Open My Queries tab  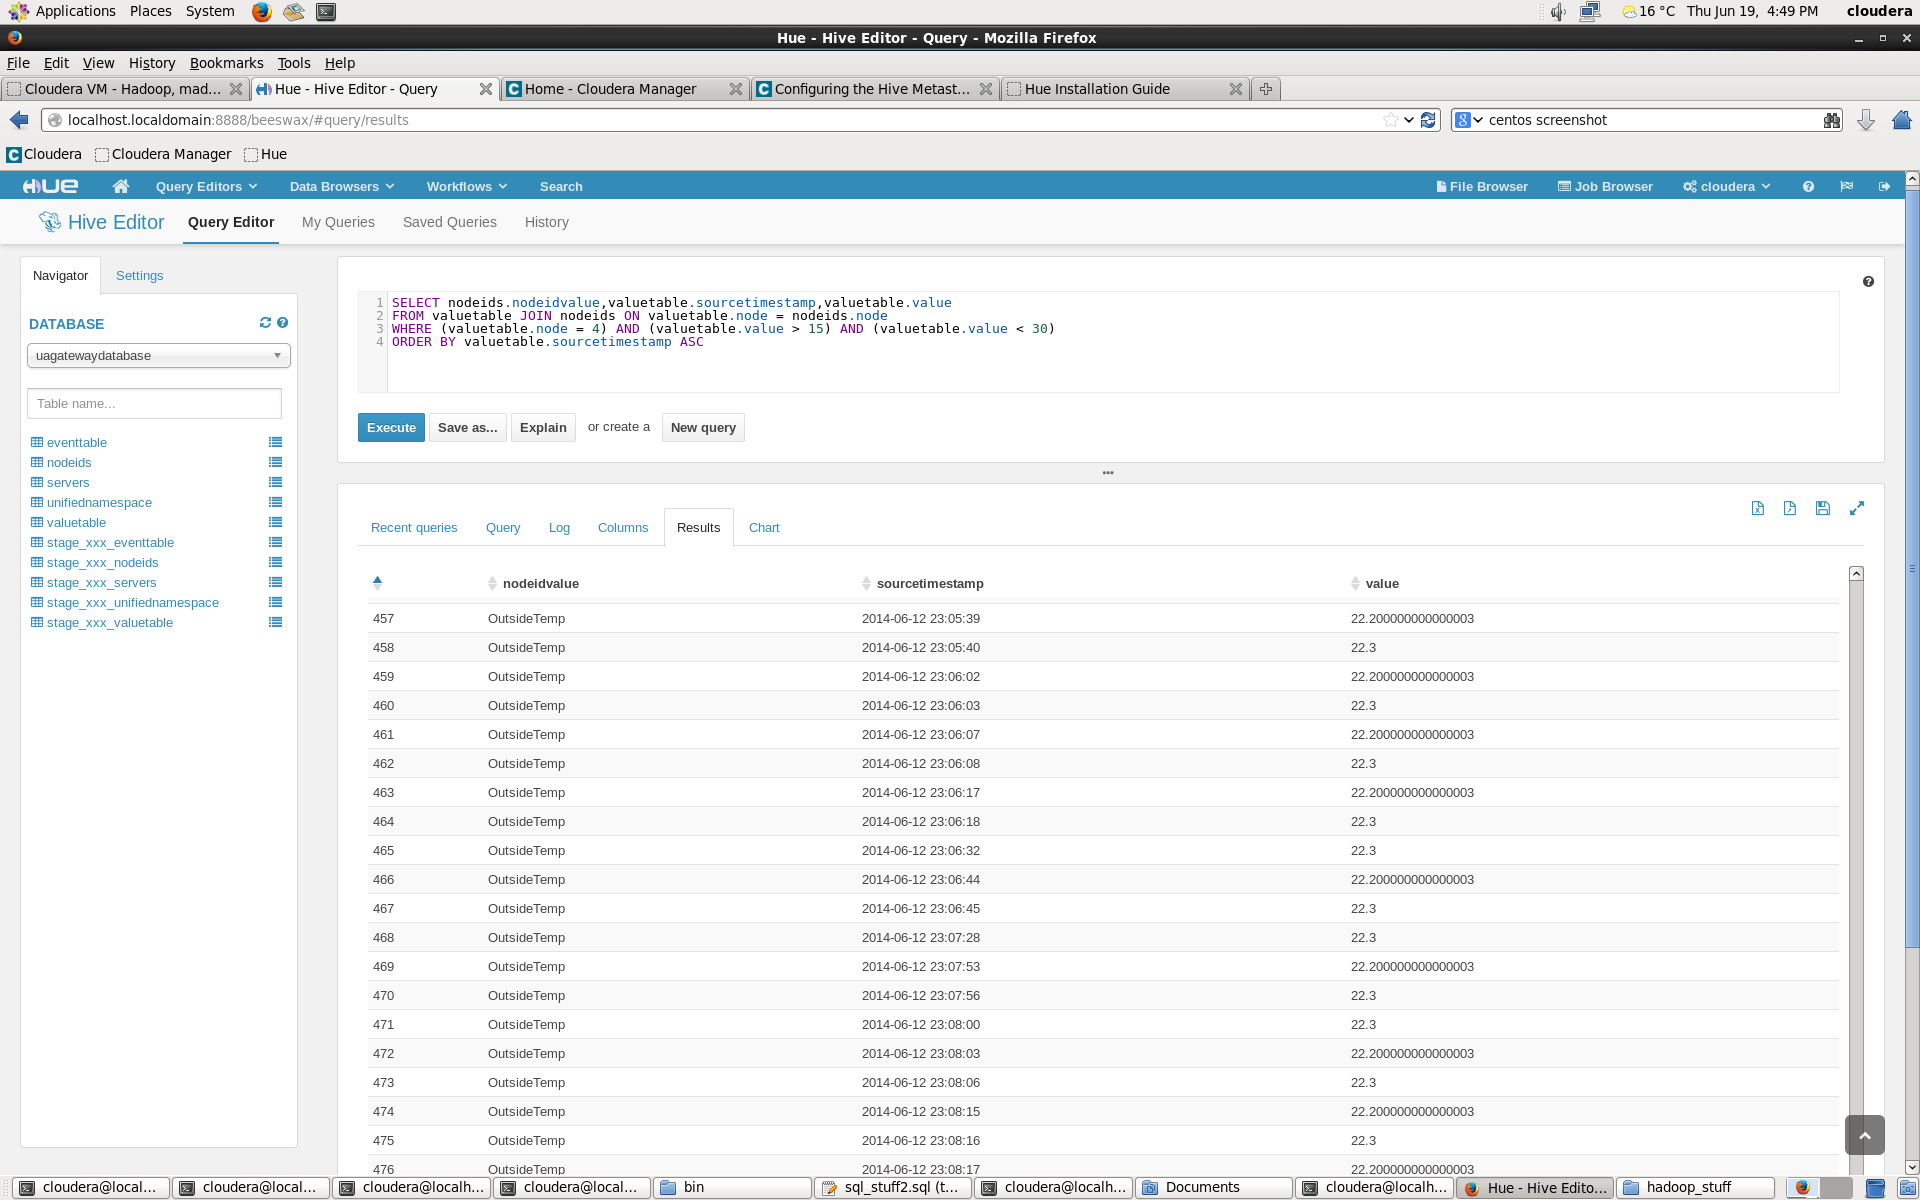coord(338,222)
